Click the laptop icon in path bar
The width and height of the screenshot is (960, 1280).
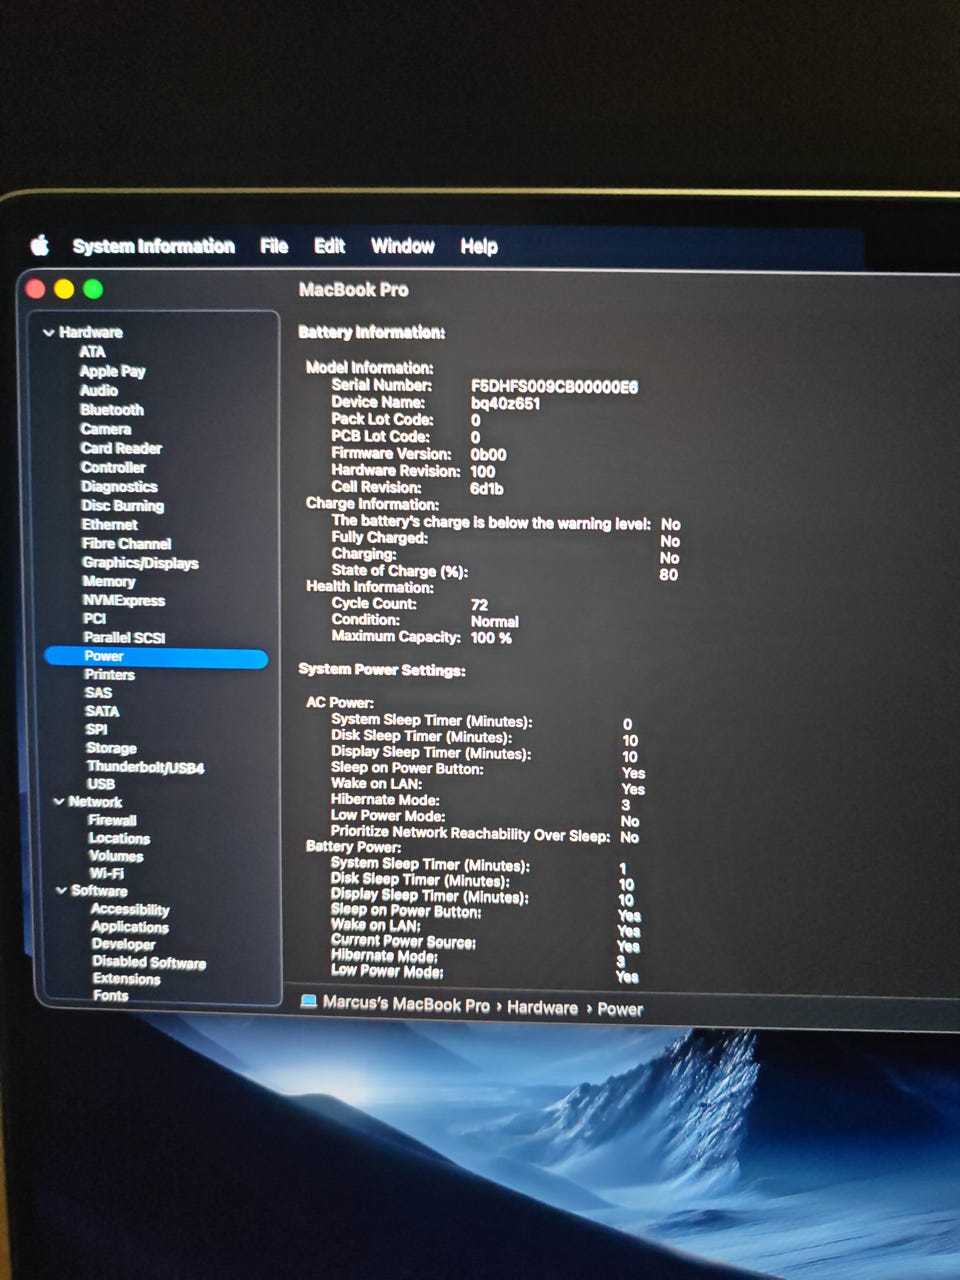click(309, 1001)
